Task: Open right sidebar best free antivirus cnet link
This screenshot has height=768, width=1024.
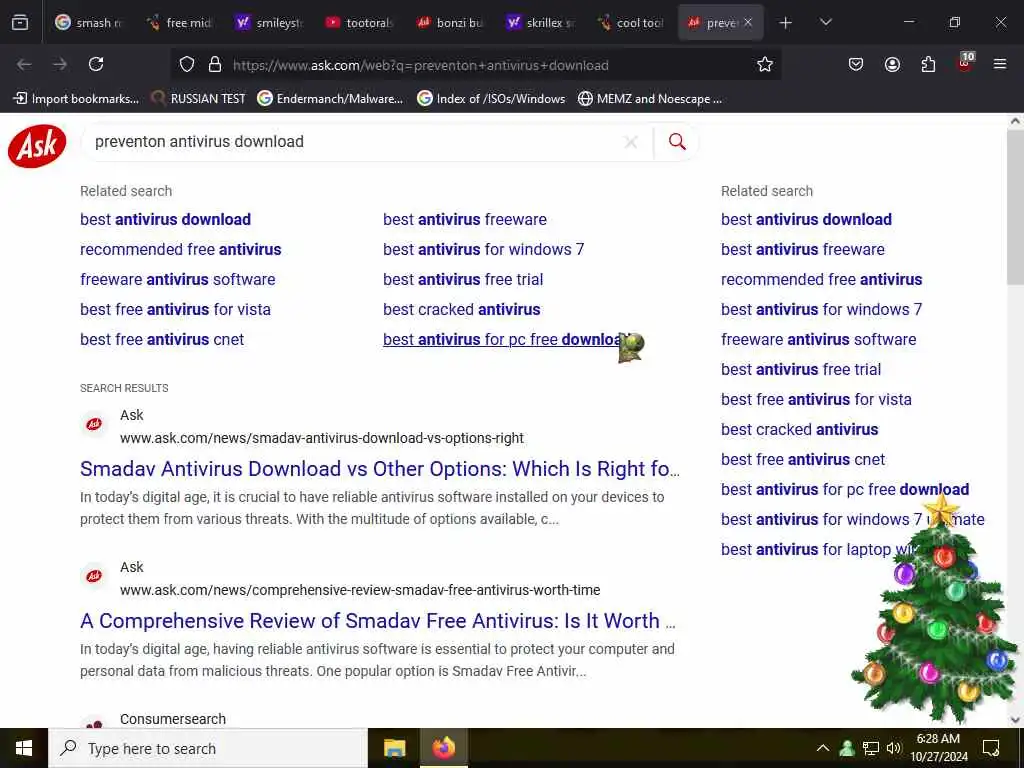Action: (803, 460)
